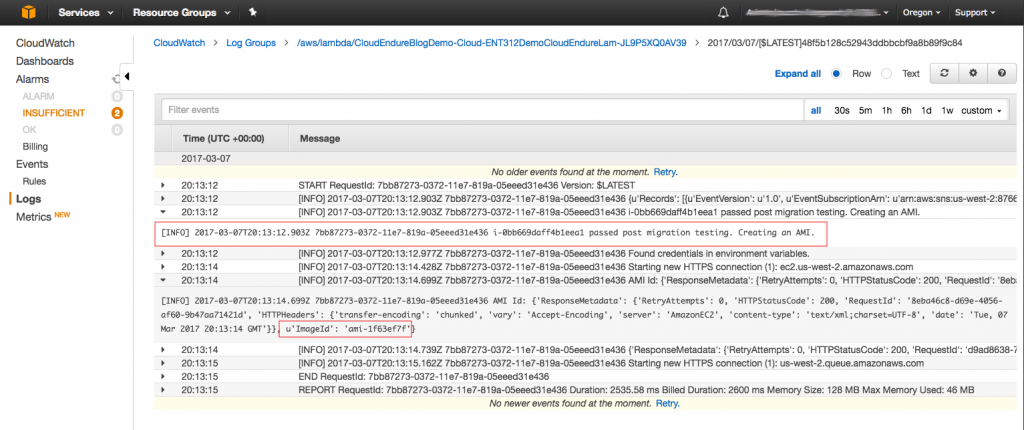1024x430 pixels.
Task: Open Events in the sidebar
Action: (x=32, y=164)
